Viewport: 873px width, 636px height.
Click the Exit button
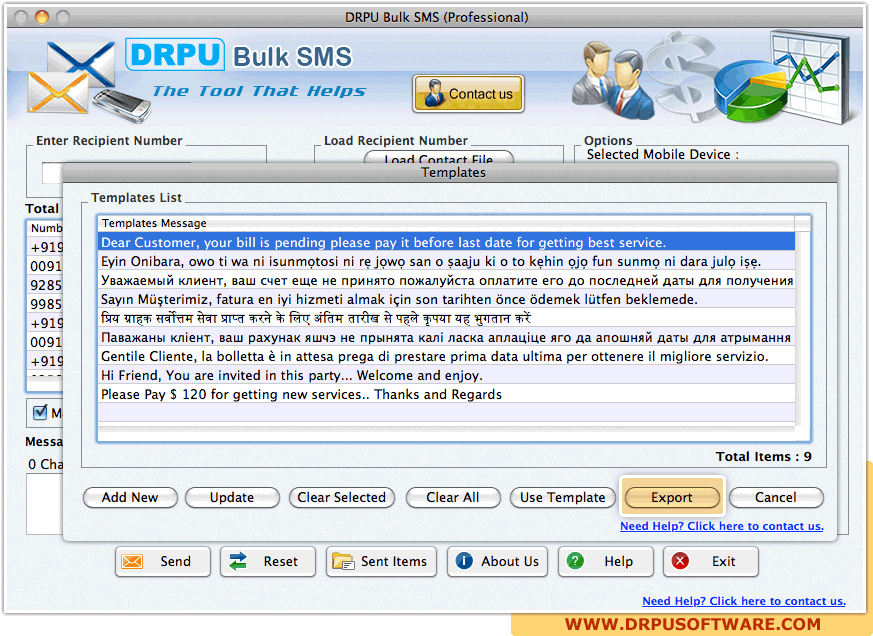[x=711, y=561]
